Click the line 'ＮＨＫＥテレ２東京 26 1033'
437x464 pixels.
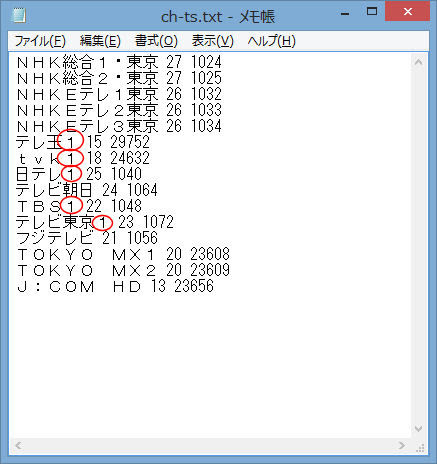119,110
